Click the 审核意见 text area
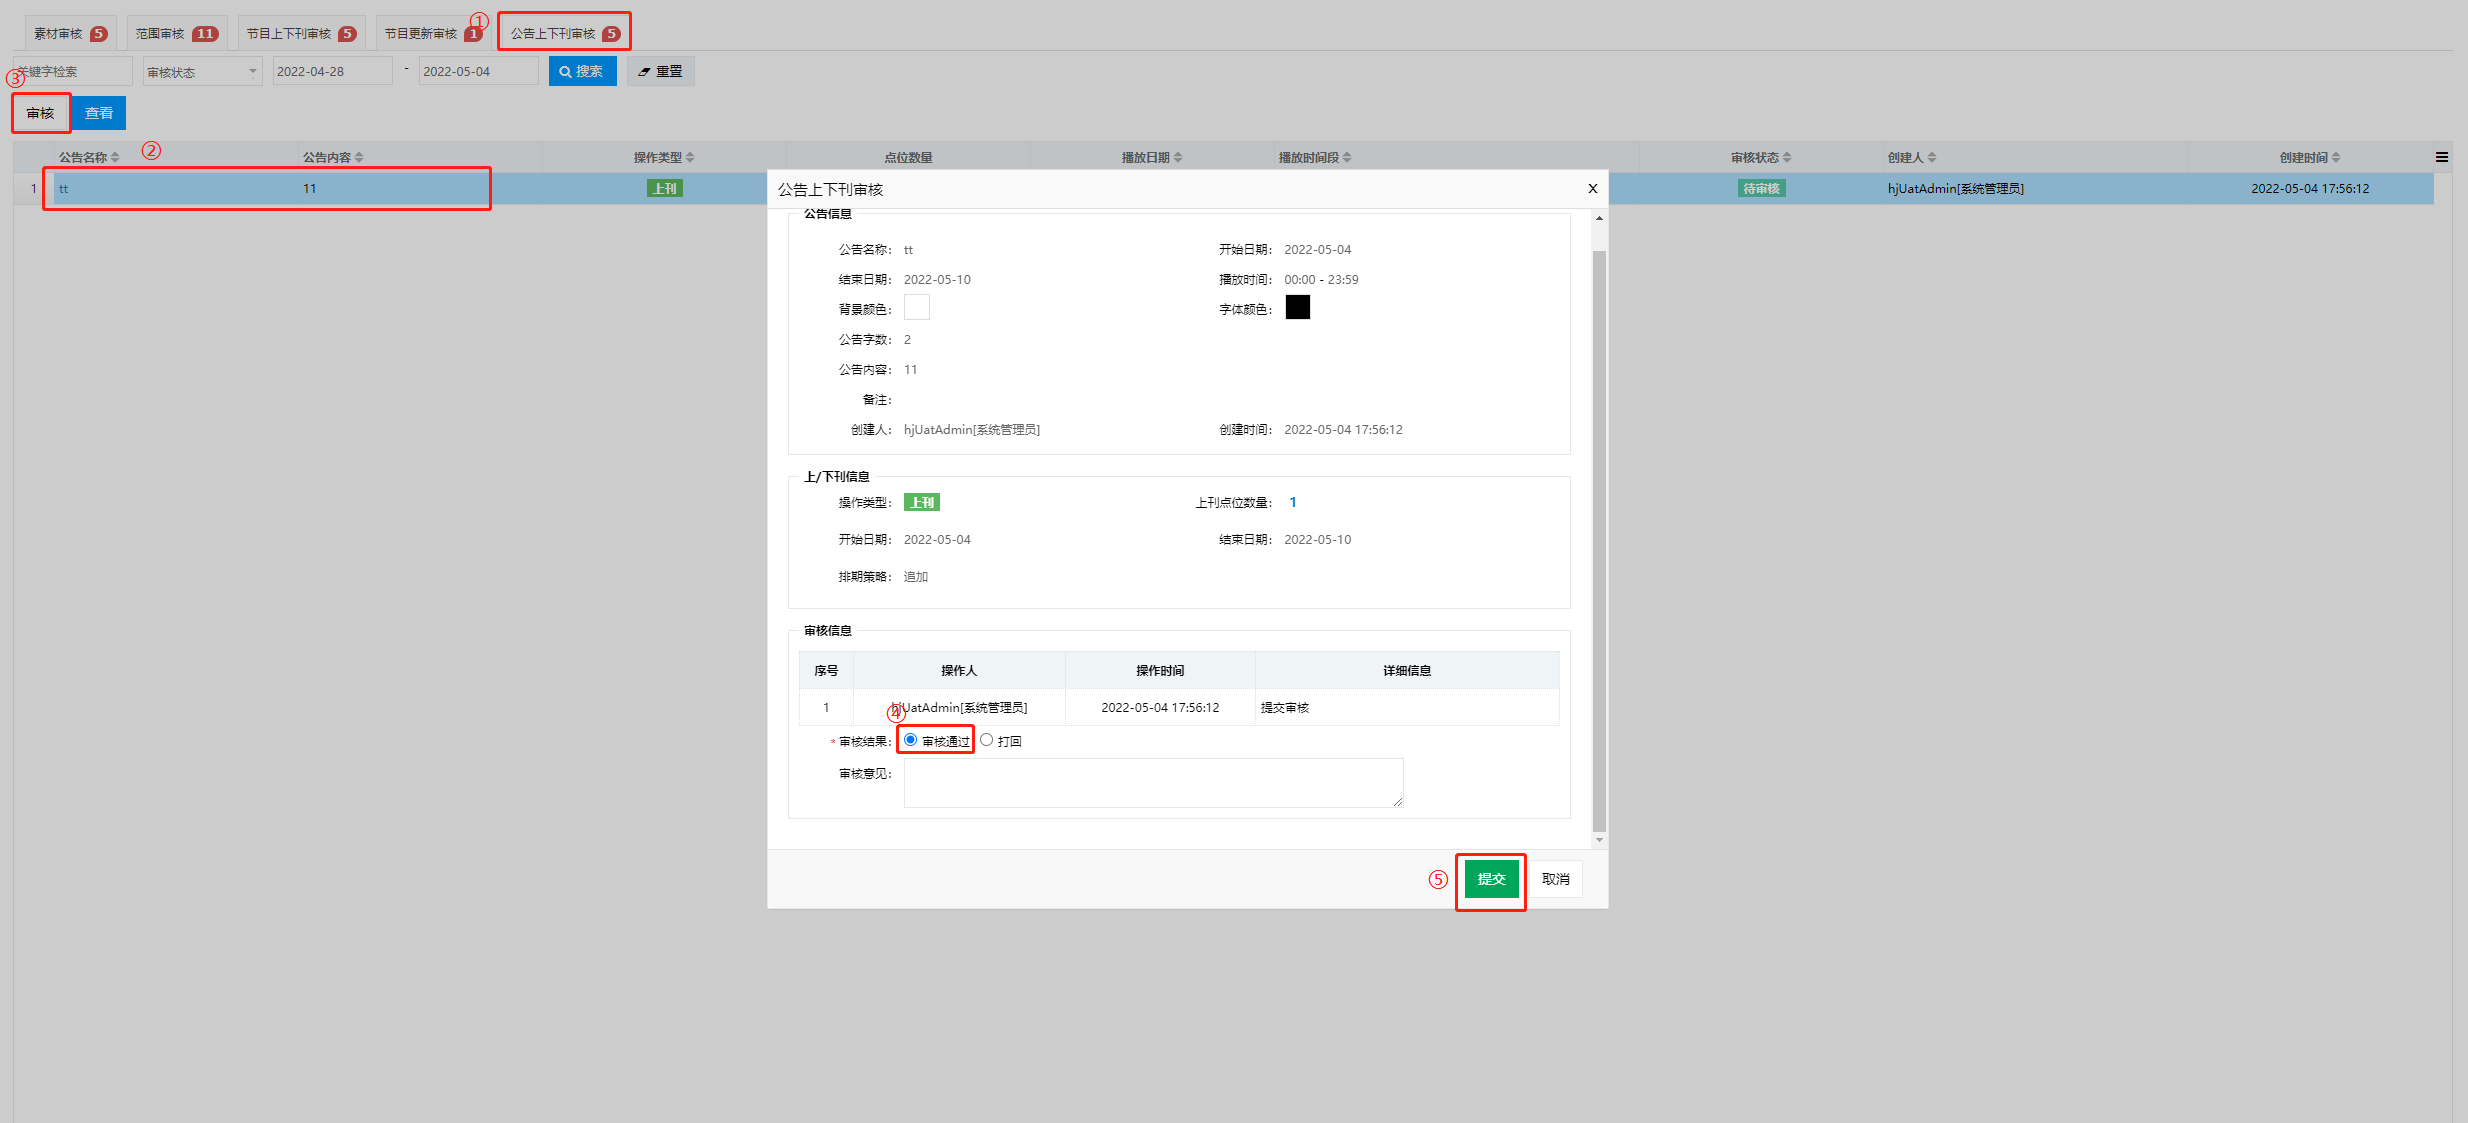This screenshot has width=2468, height=1123. coord(1153,782)
